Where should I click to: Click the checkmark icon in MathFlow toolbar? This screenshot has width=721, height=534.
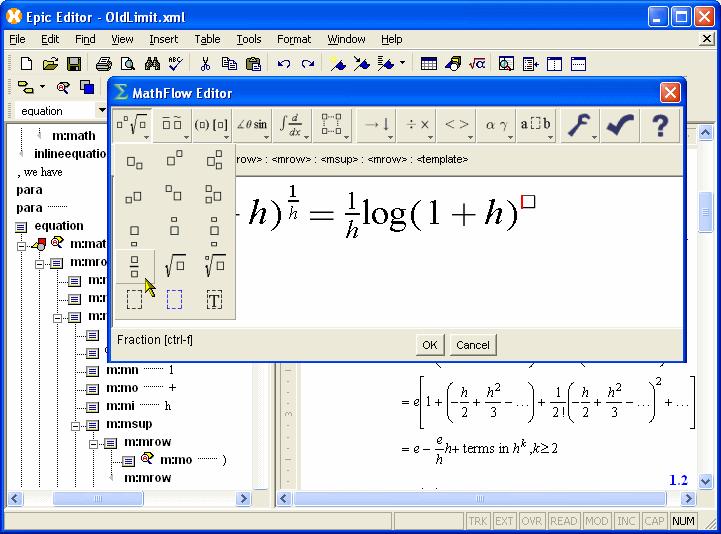pyautogui.click(x=620, y=125)
